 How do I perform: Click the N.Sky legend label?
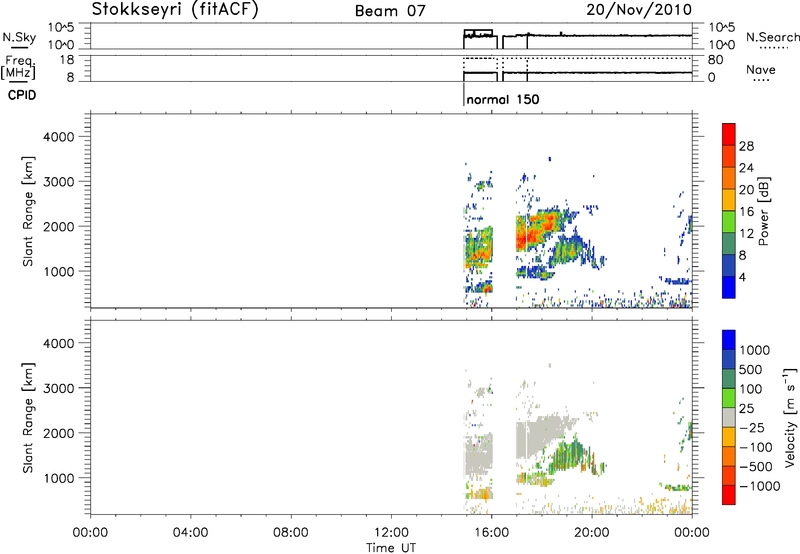pyautogui.click(x=19, y=37)
